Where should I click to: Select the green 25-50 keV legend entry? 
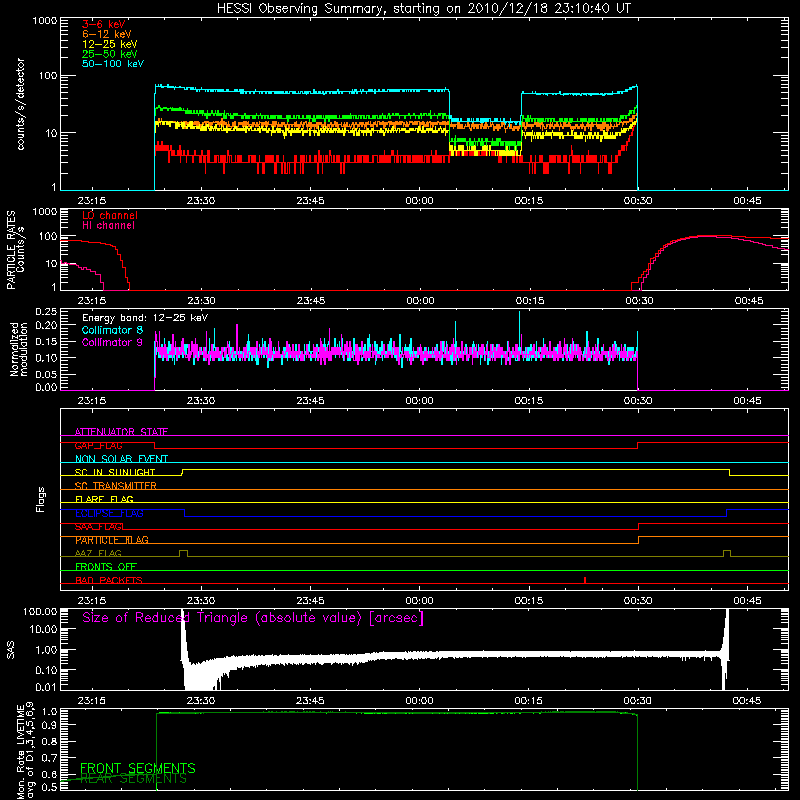coord(109,54)
